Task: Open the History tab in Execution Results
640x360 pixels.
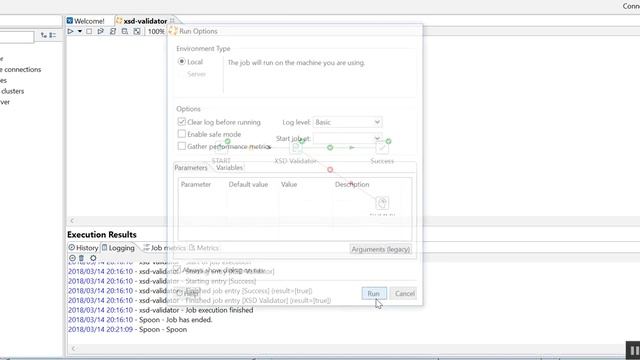Action: [83, 248]
